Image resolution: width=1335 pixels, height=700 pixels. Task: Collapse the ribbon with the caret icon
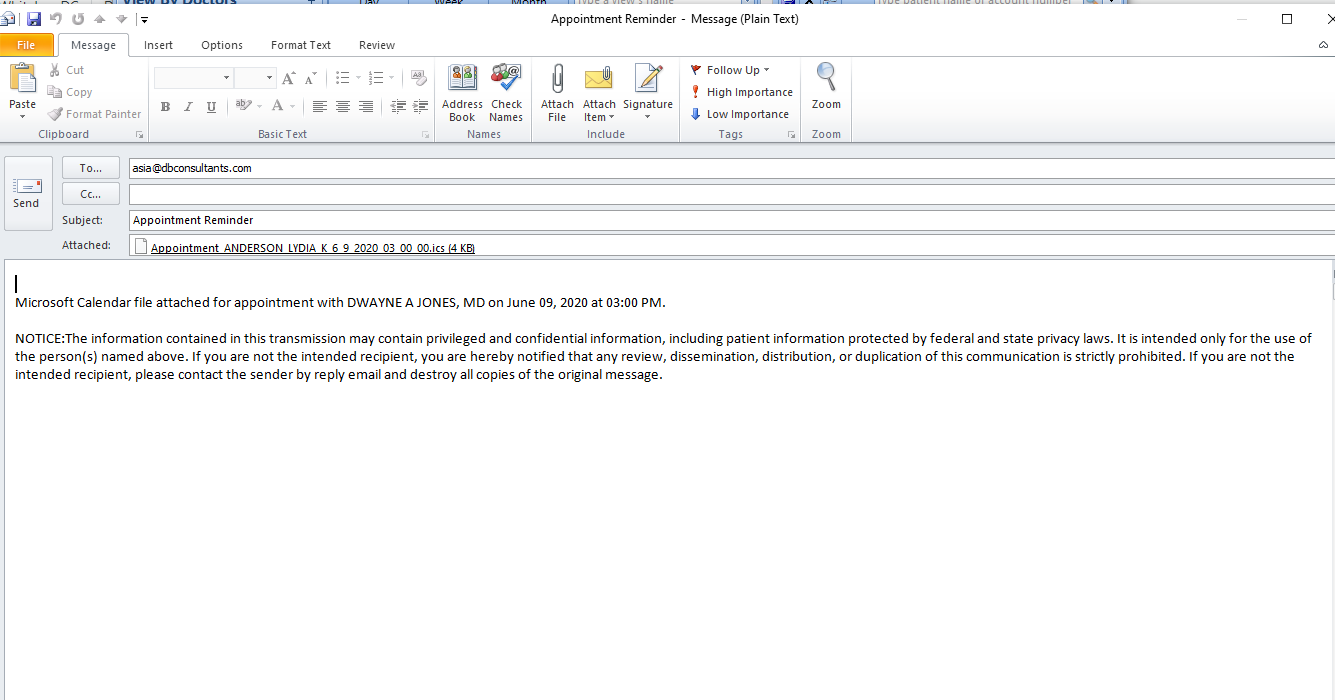(1324, 45)
